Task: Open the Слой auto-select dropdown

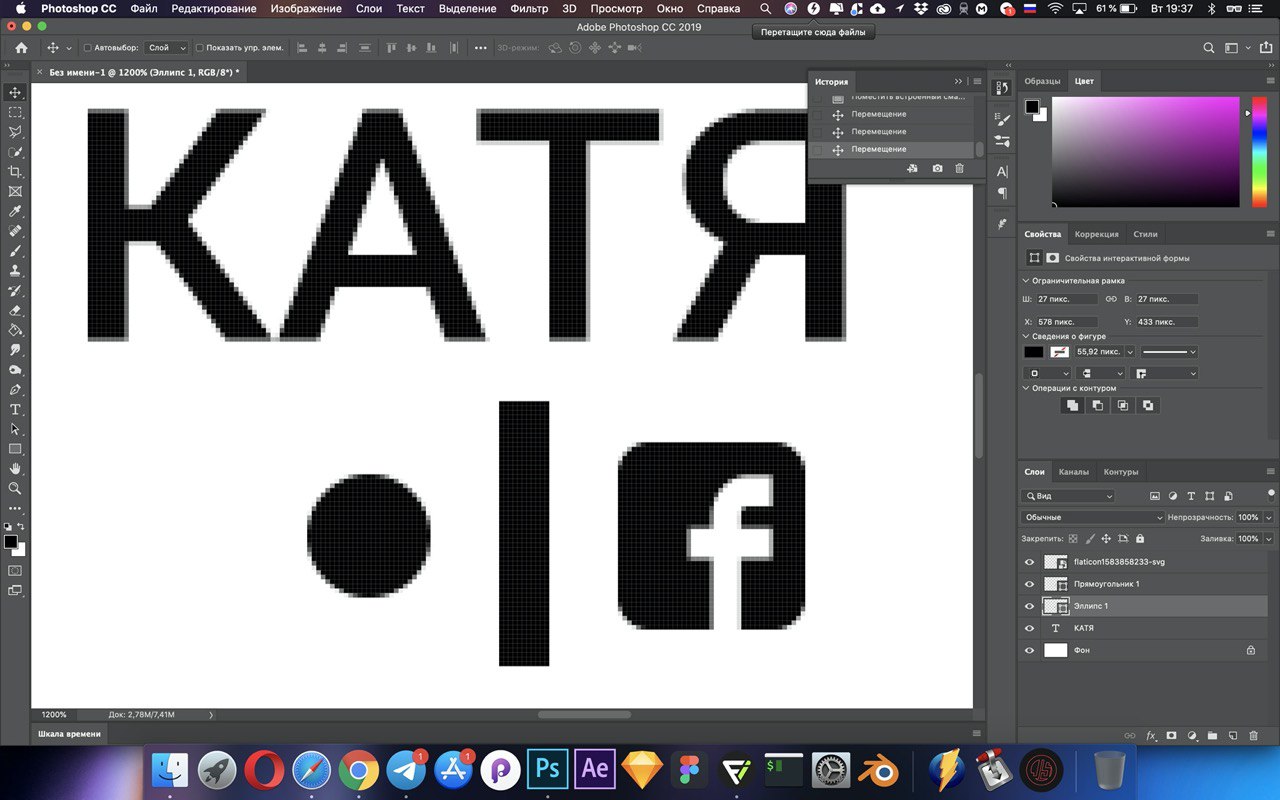Action: [x=166, y=48]
